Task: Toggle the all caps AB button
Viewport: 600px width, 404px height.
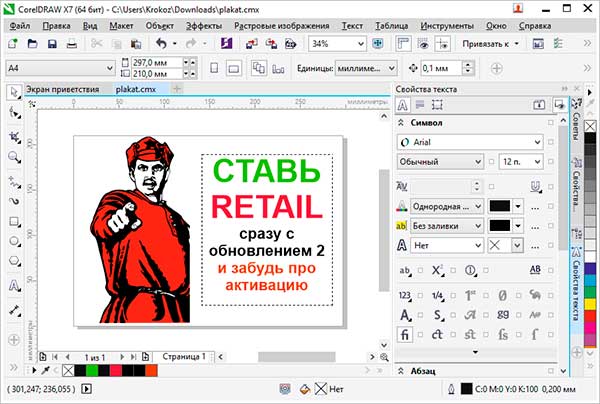Action: point(535,270)
